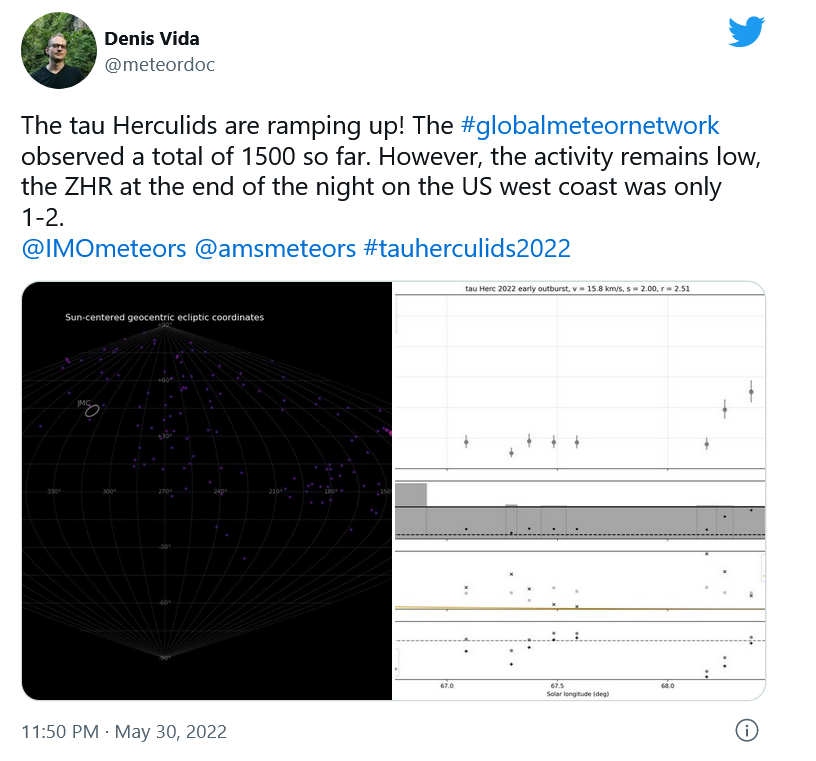Image resolution: width=816 pixels, height=761 pixels.
Task: Click the 68.0 tick label on chart axis
Action: point(667,686)
